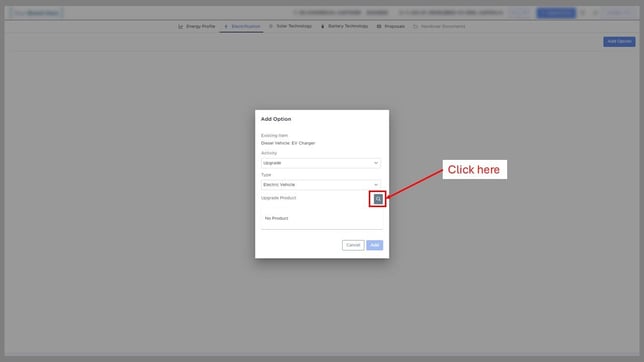Open the Proposals tab
Viewport: 644px width, 362px height.
click(x=391, y=26)
